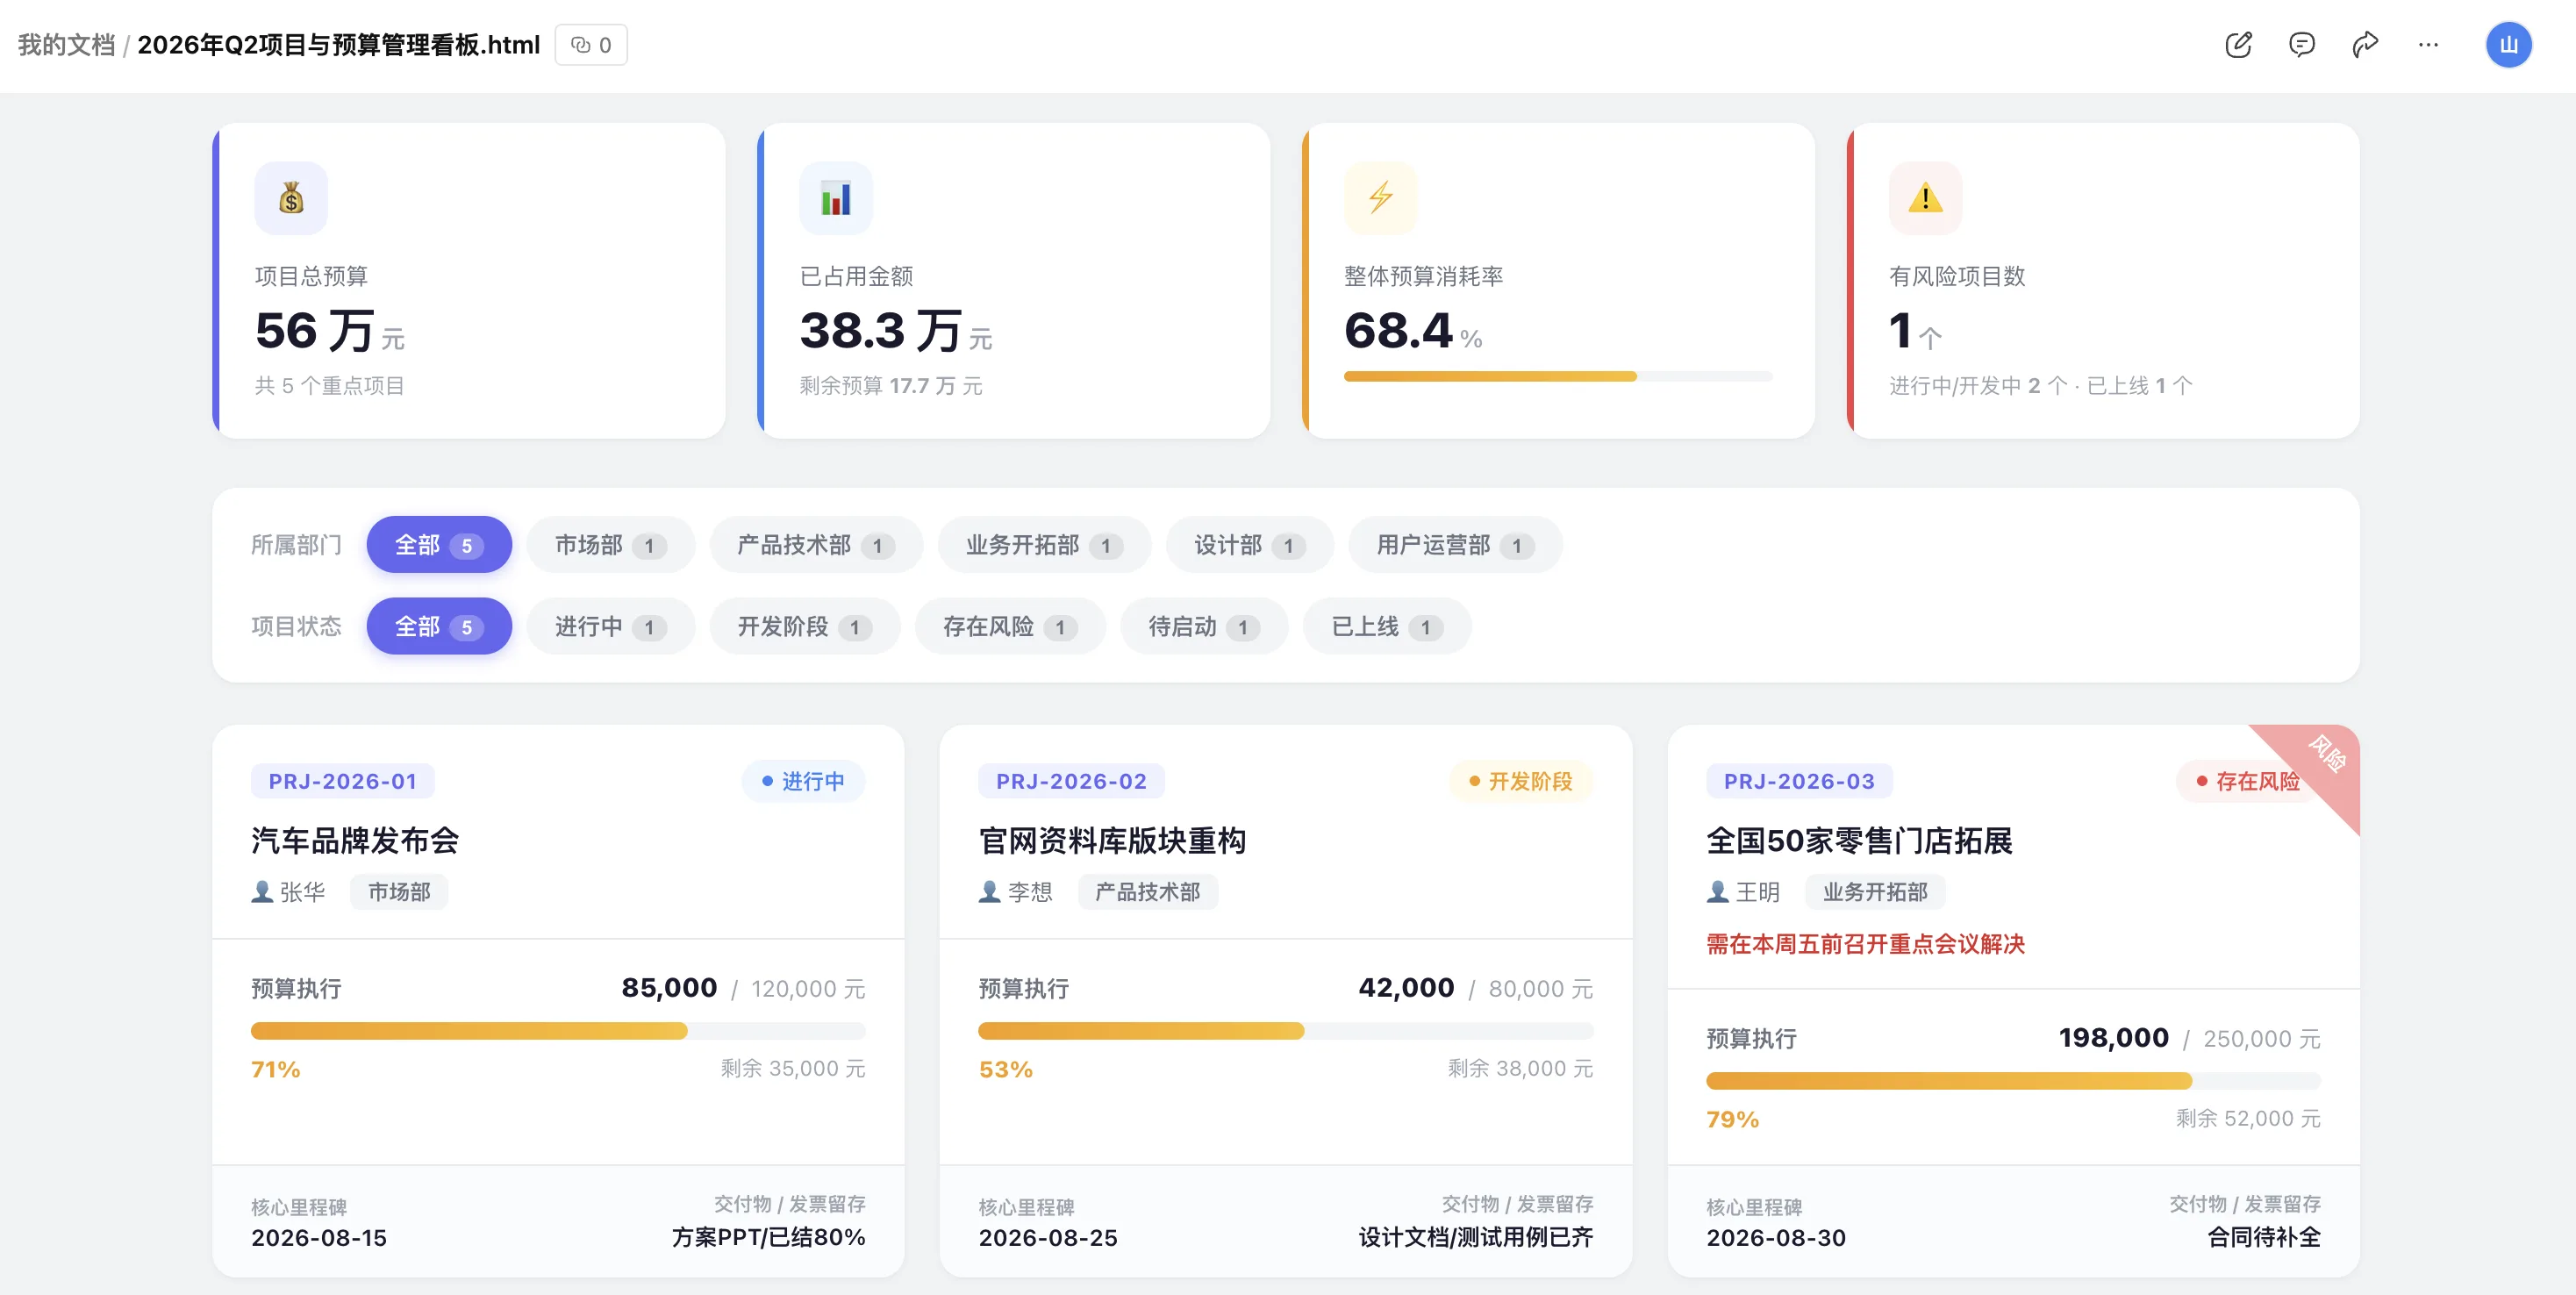Click the 剩余 38,000 元 label

[1520, 1069]
